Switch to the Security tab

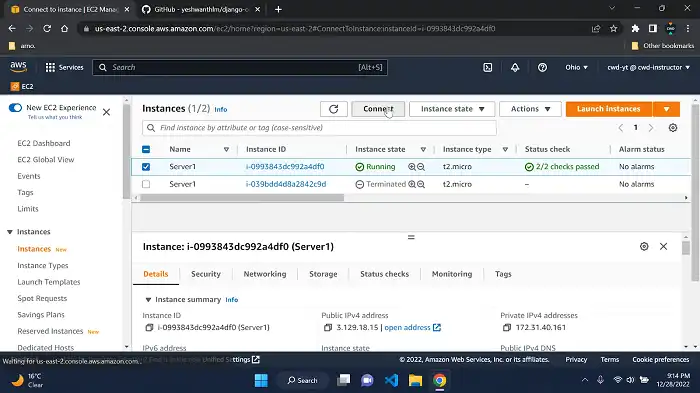[206, 274]
